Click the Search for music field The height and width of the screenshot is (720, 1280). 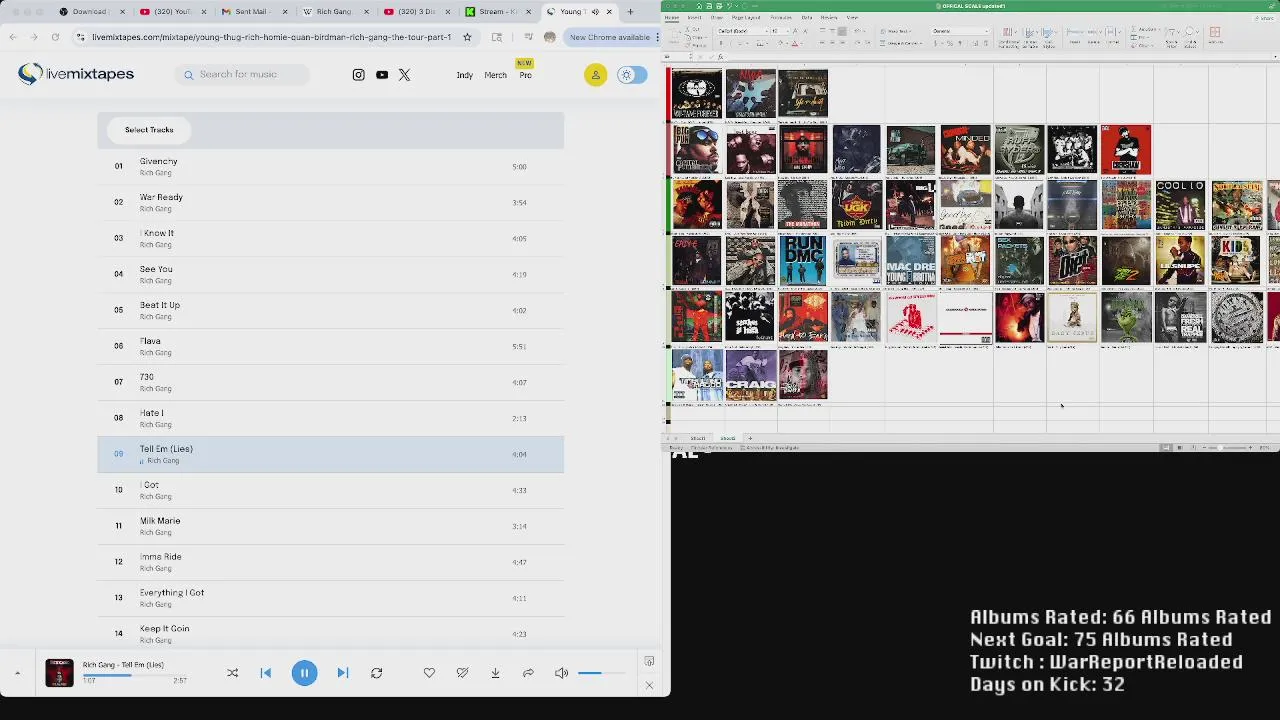tap(241, 74)
